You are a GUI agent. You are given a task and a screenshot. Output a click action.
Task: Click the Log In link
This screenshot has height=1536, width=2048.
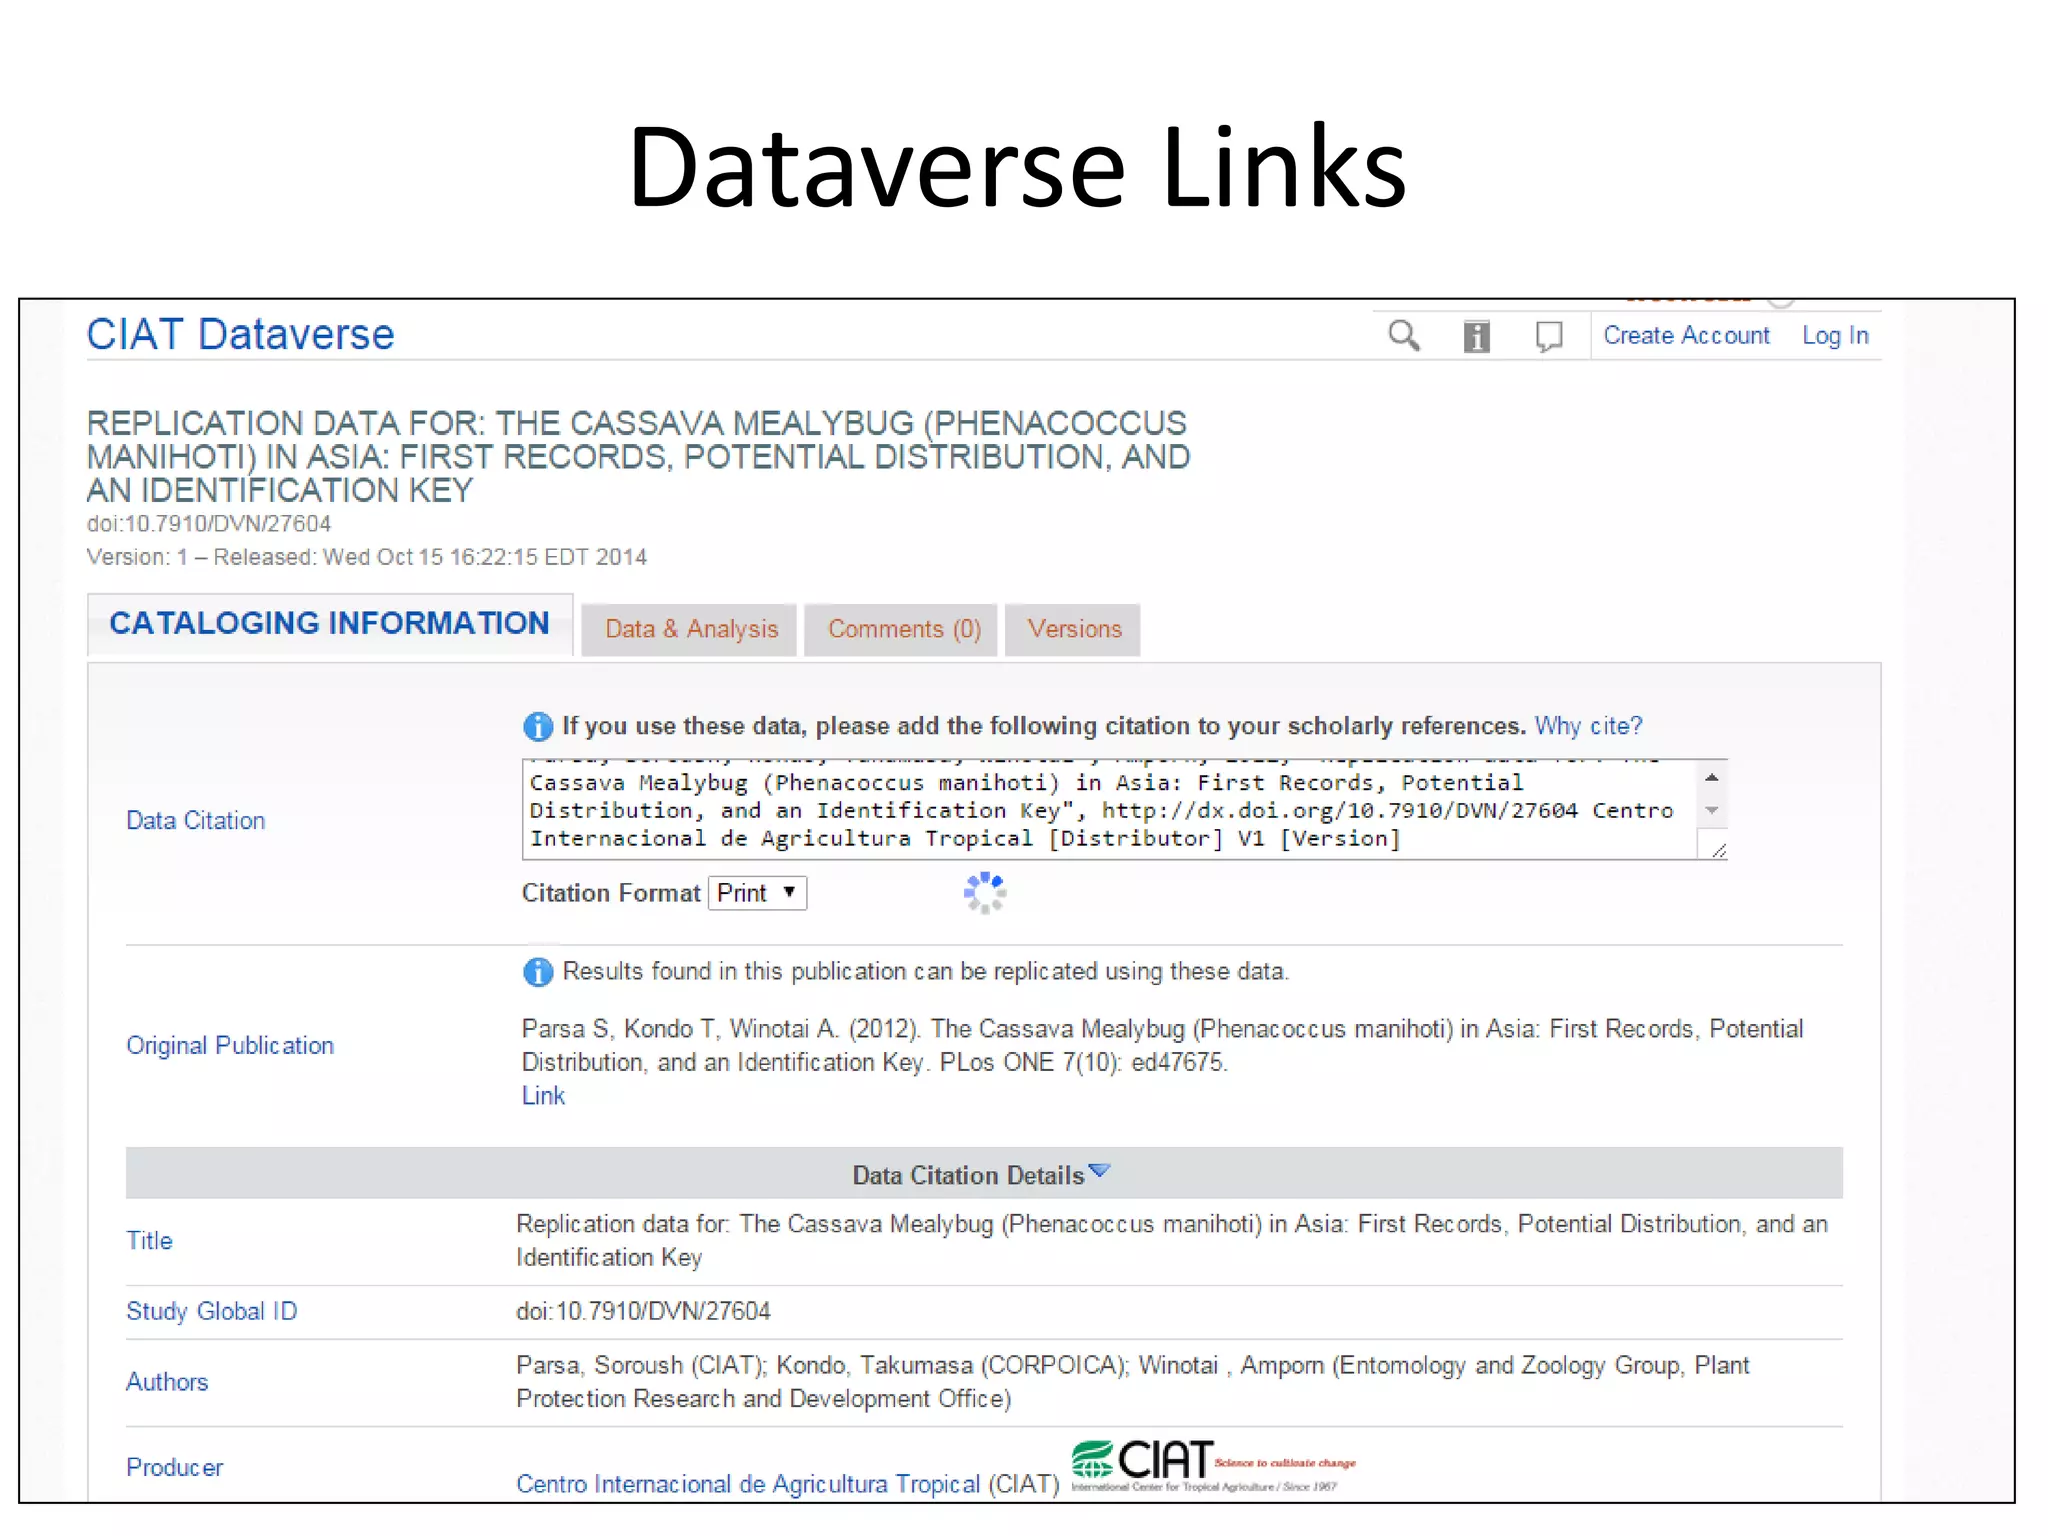point(1835,336)
